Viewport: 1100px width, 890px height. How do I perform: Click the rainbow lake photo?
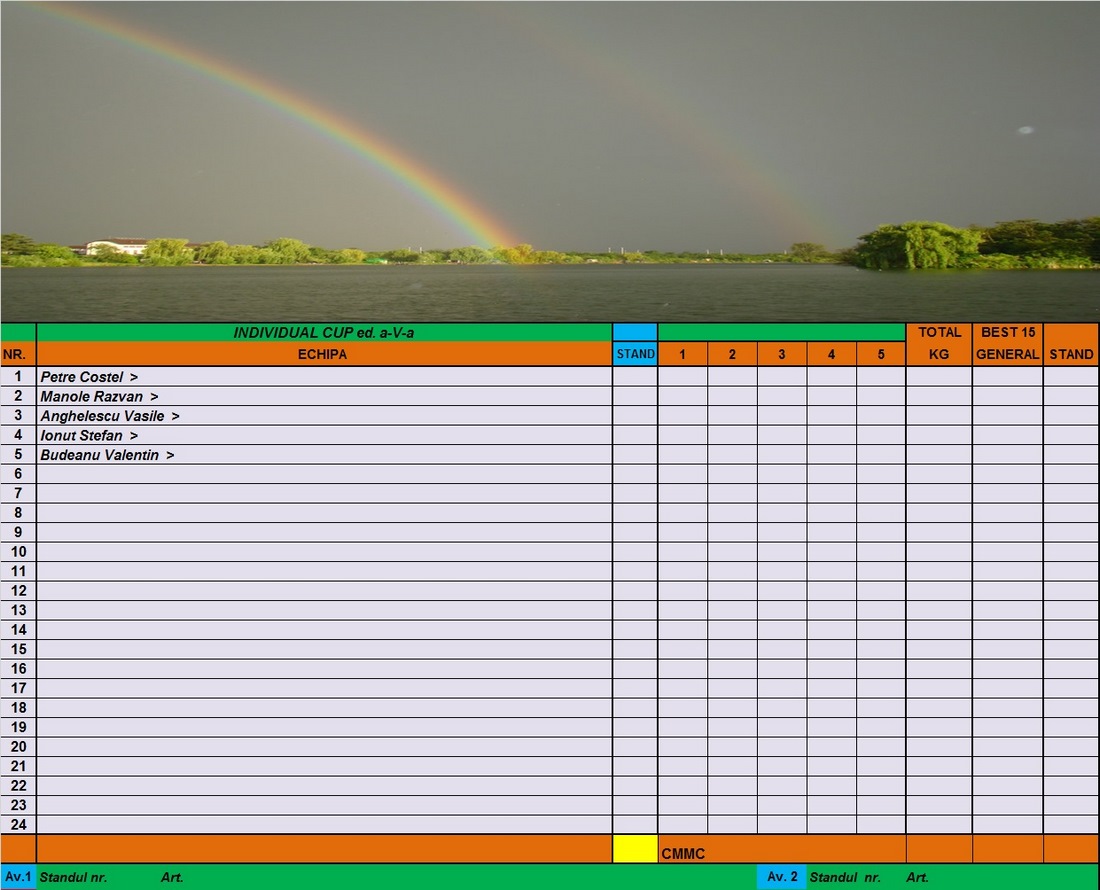point(550,160)
